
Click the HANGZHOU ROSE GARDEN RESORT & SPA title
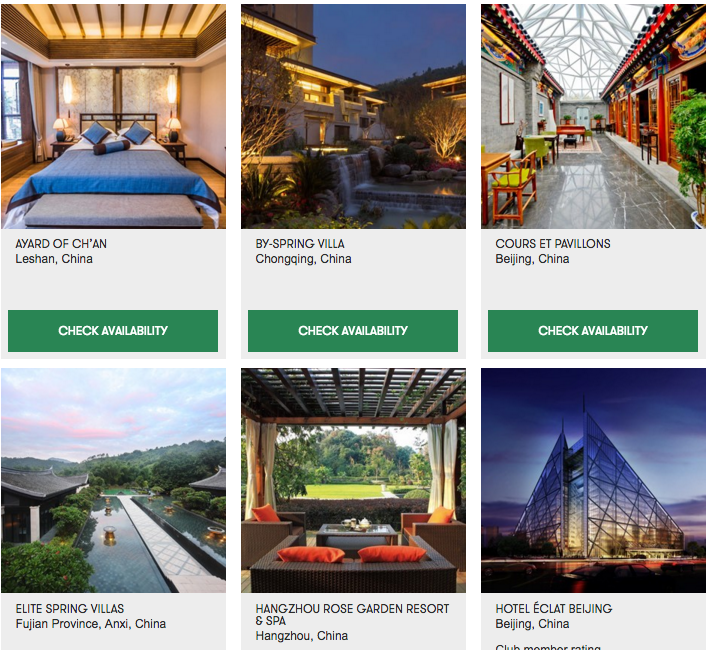pyautogui.click(x=352, y=614)
